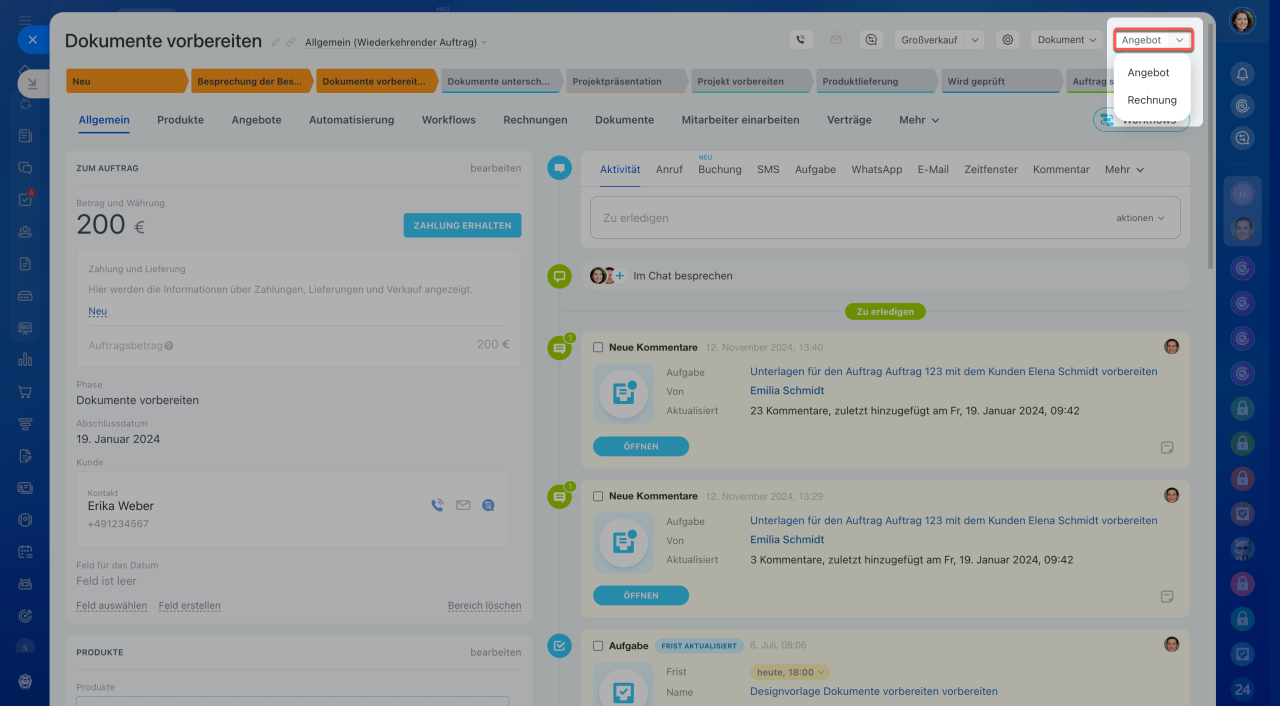Click ÖFFNEN on 13:29 comment card

(x=641, y=596)
